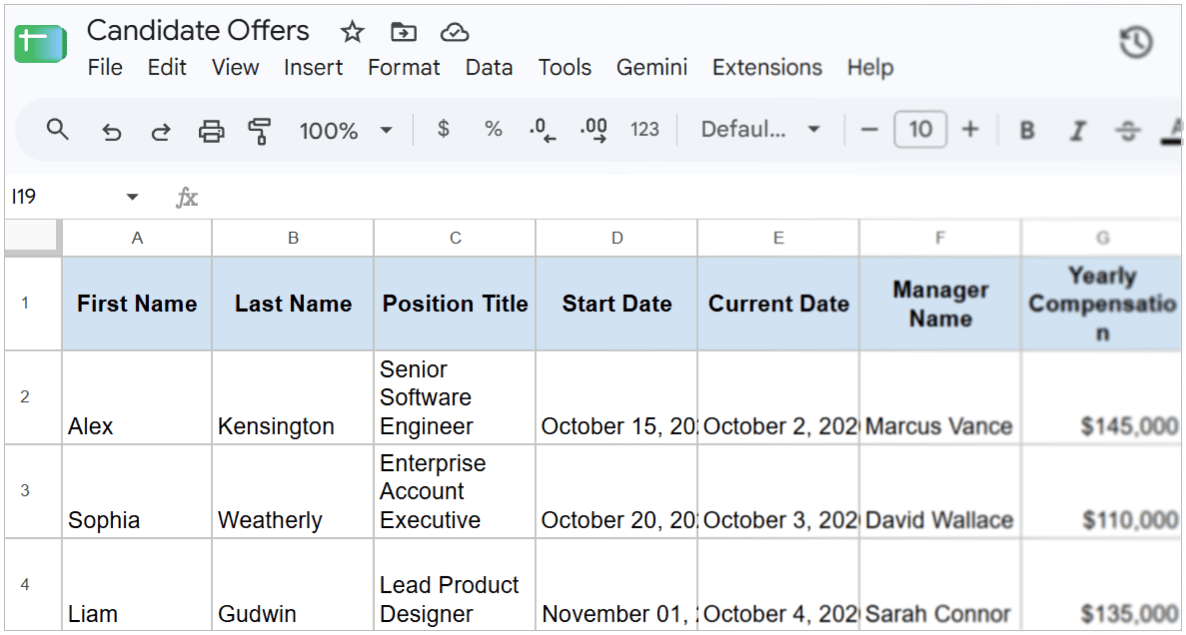Check the cloud save status icon
This screenshot has width=1186, height=635.
(454, 32)
